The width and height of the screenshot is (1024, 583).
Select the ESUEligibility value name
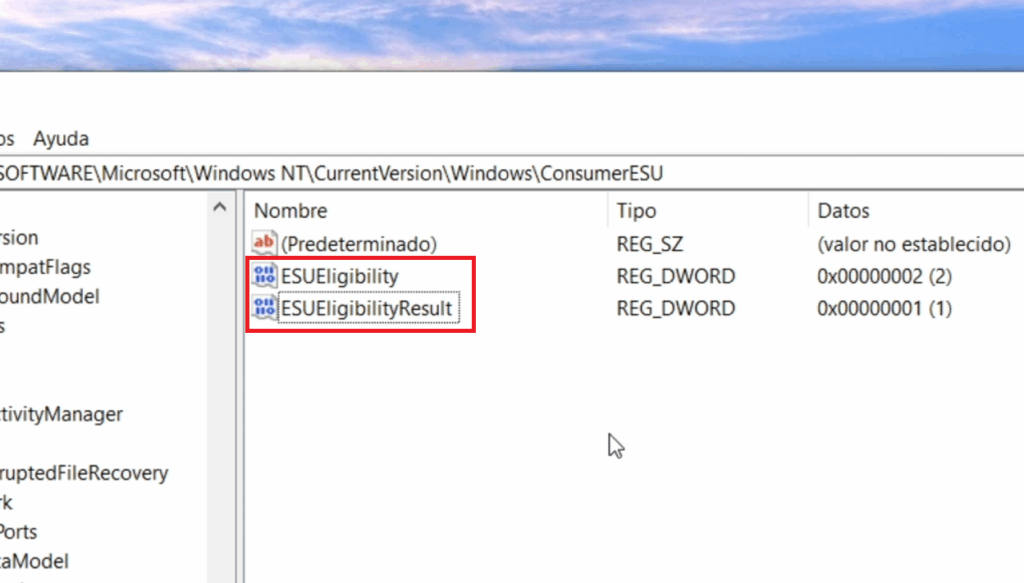(339, 276)
